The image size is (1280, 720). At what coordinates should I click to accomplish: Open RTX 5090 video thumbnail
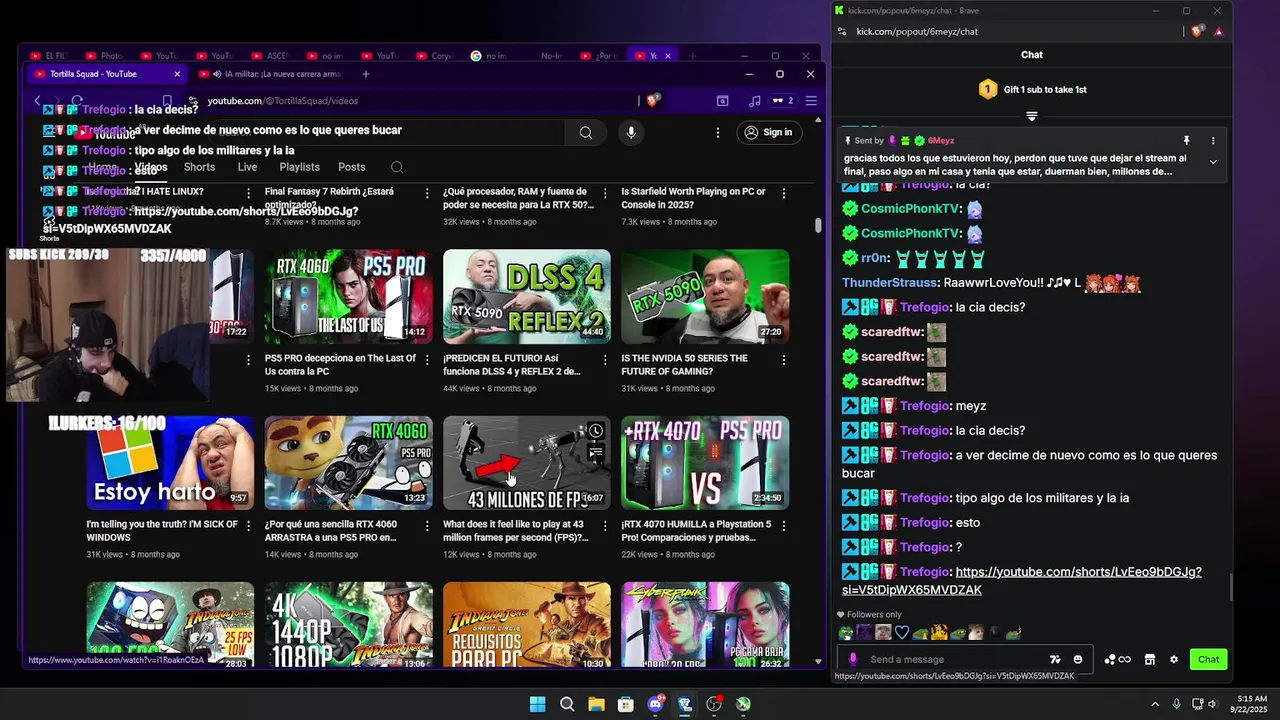pyautogui.click(x=705, y=296)
